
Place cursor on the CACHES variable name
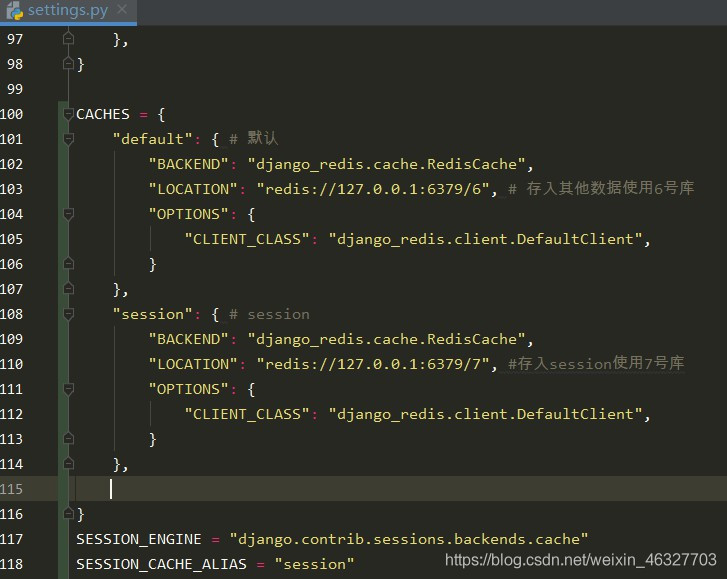click(103, 114)
